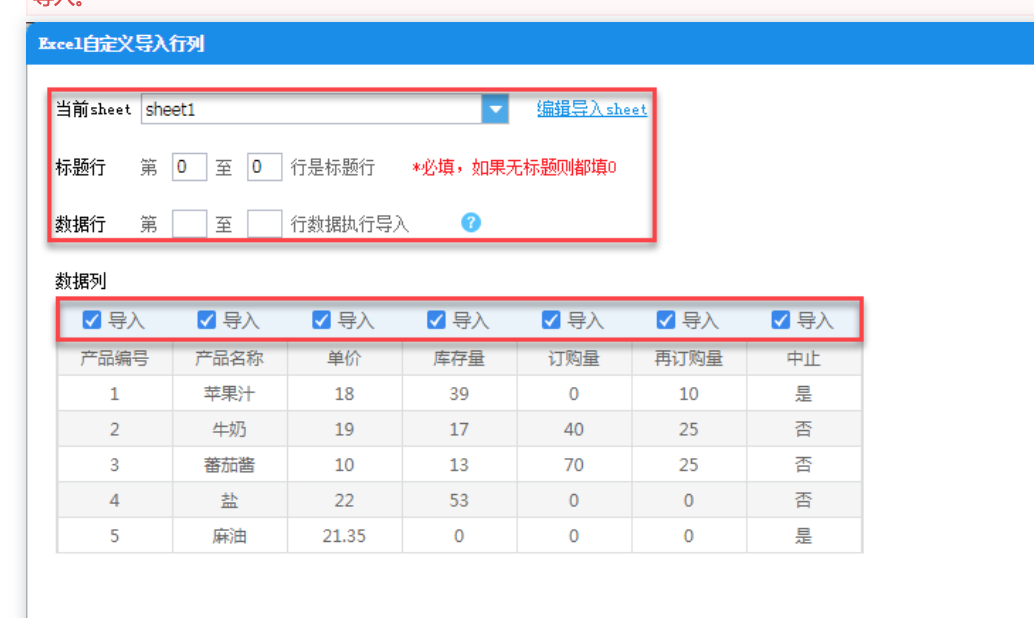The width and height of the screenshot is (1034, 618).
Task: Disable 导入 checkbox above 订购量 column
Action: [551, 320]
